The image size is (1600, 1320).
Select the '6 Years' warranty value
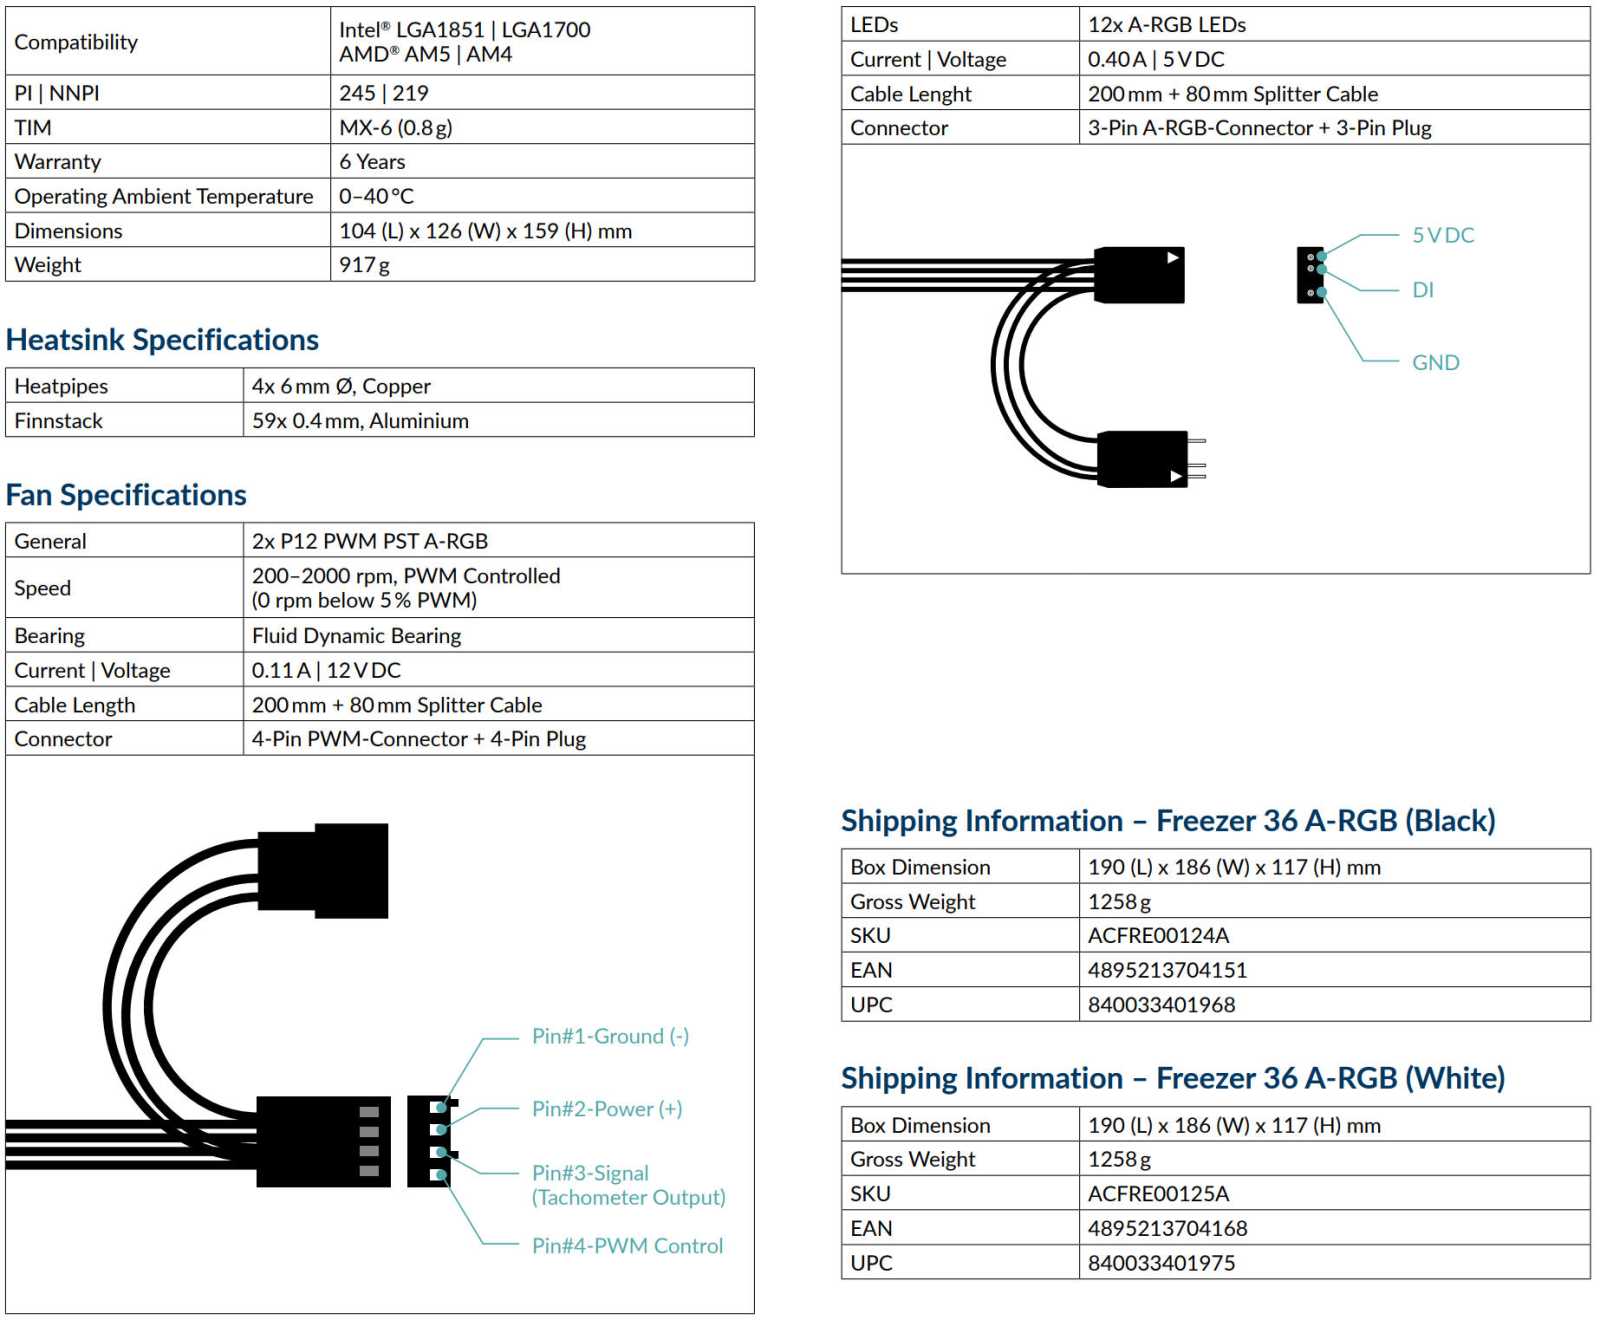pos(372,162)
